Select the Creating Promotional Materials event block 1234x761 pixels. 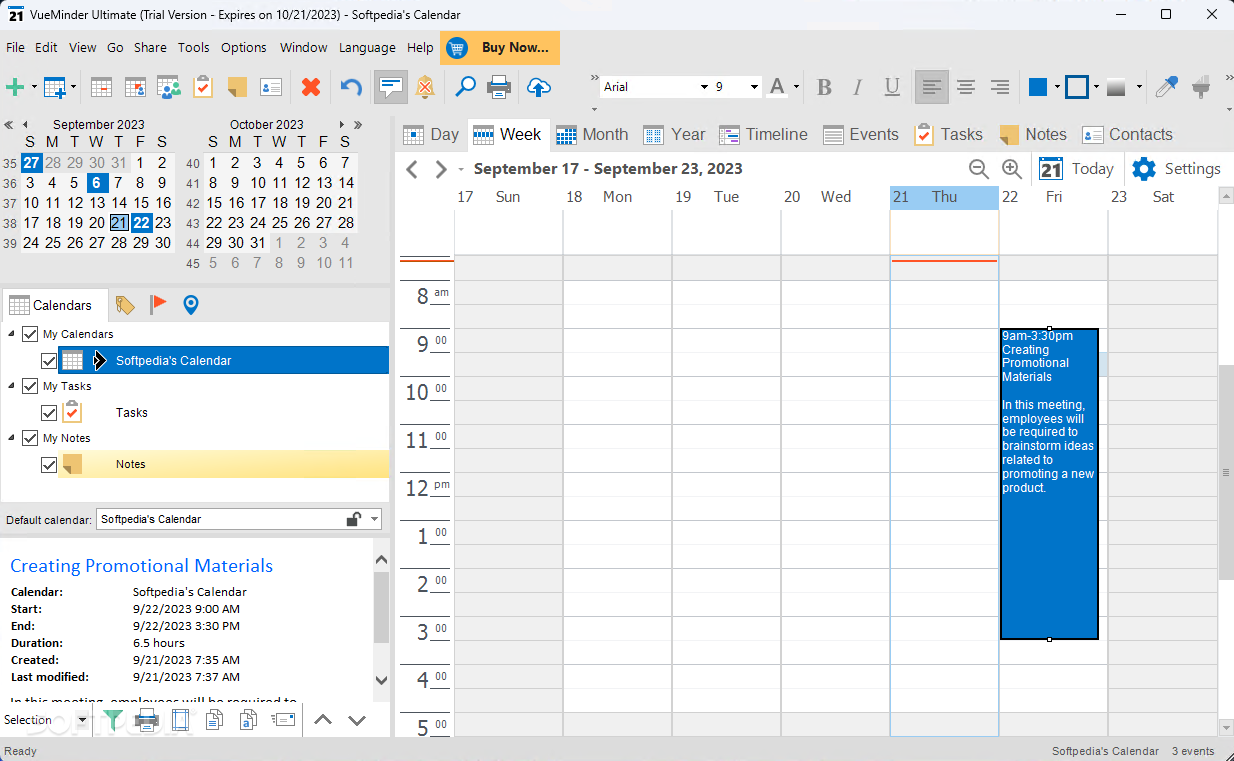[x=1049, y=484]
